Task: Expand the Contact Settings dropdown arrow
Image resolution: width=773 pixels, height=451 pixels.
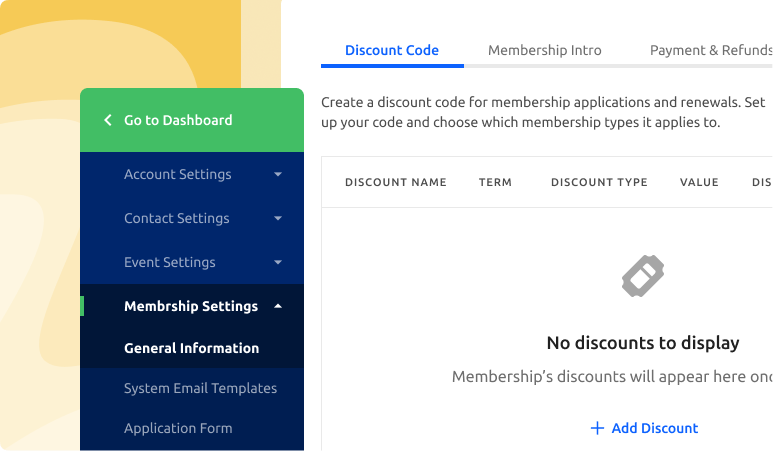Action: click(x=278, y=218)
